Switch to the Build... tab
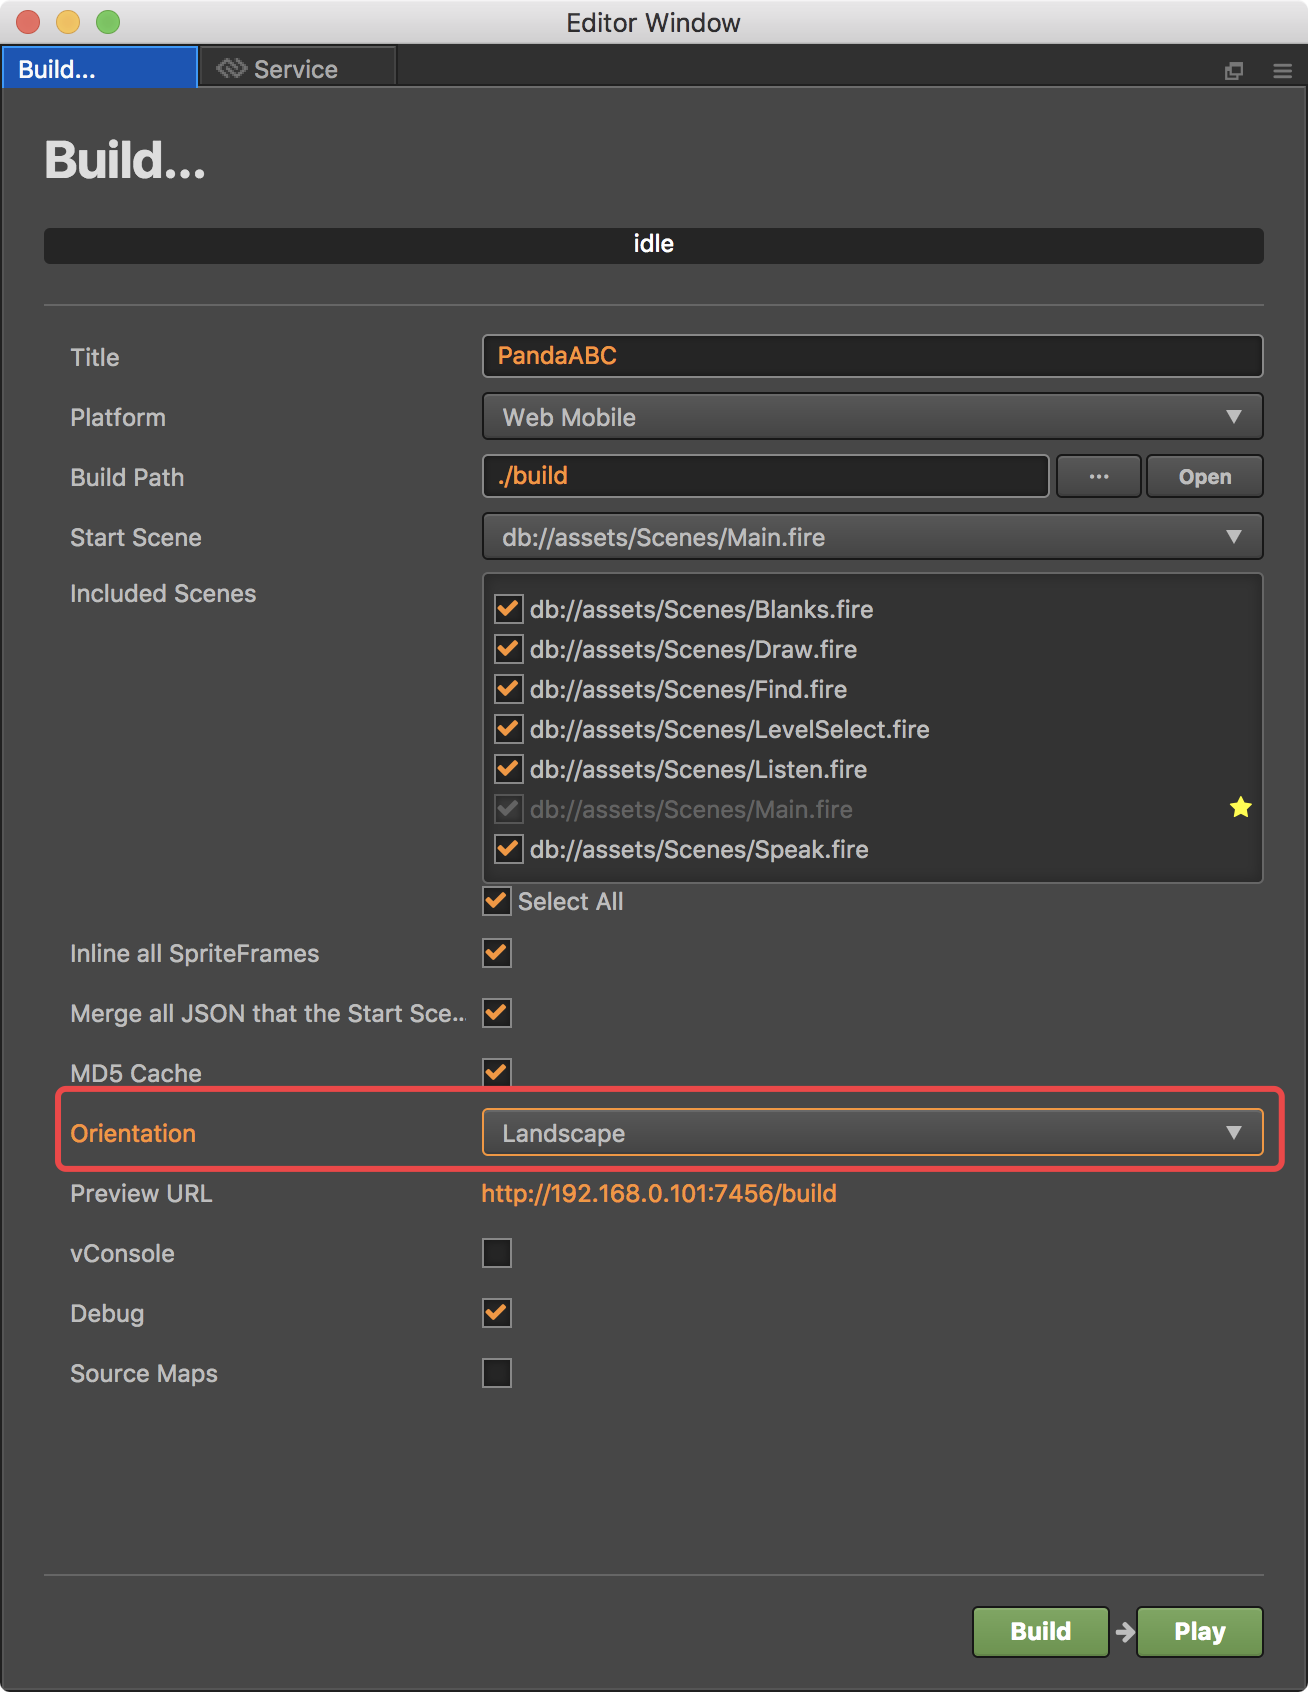Screen dimensions: 1308x1692 pos(99,68)
